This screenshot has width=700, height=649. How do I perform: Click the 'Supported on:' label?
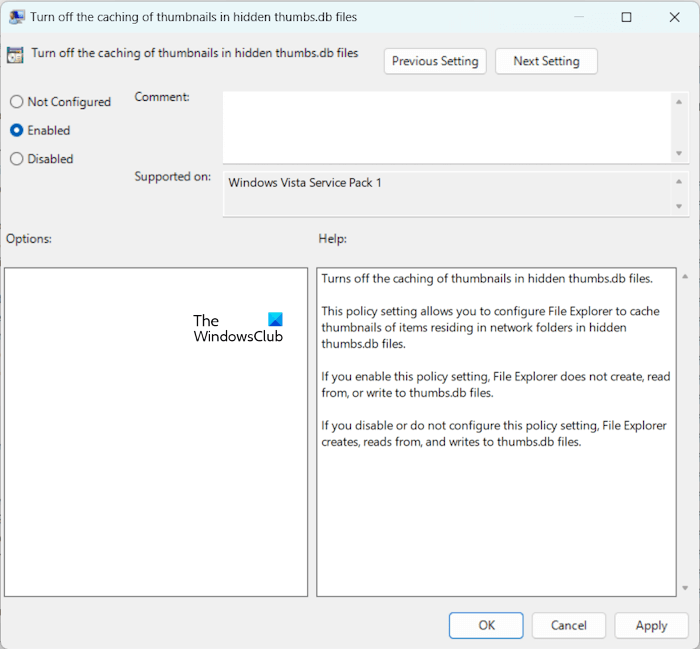click(x=173, y=177)
